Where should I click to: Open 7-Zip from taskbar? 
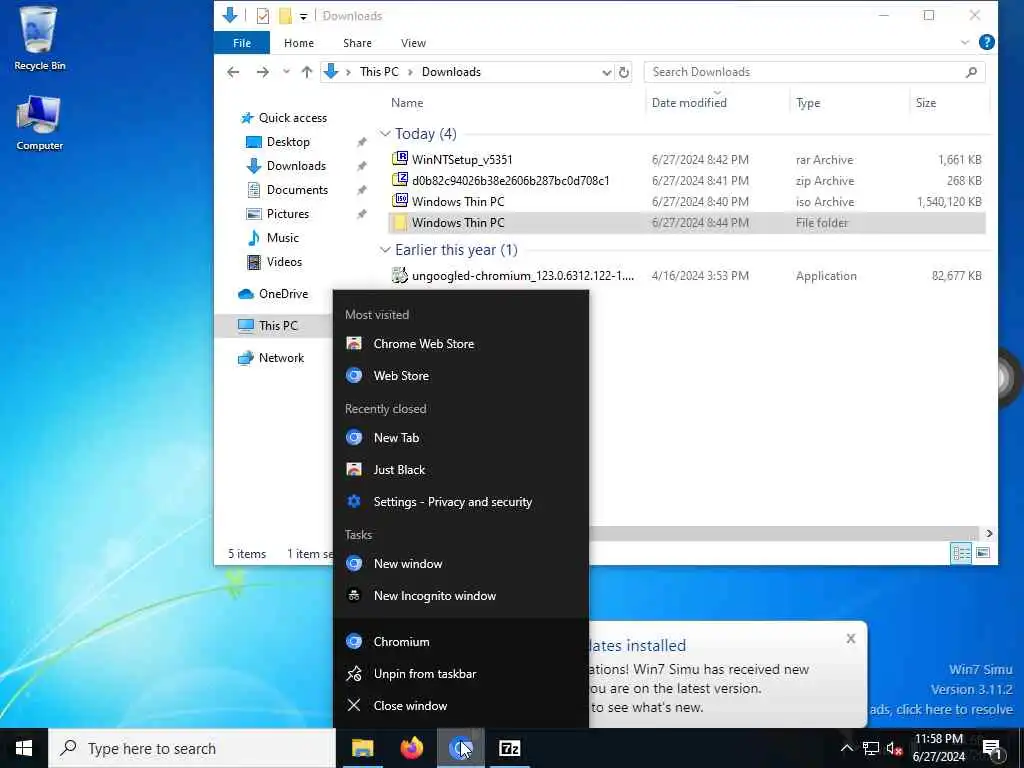pyautogui.click(x=509, y=748)
